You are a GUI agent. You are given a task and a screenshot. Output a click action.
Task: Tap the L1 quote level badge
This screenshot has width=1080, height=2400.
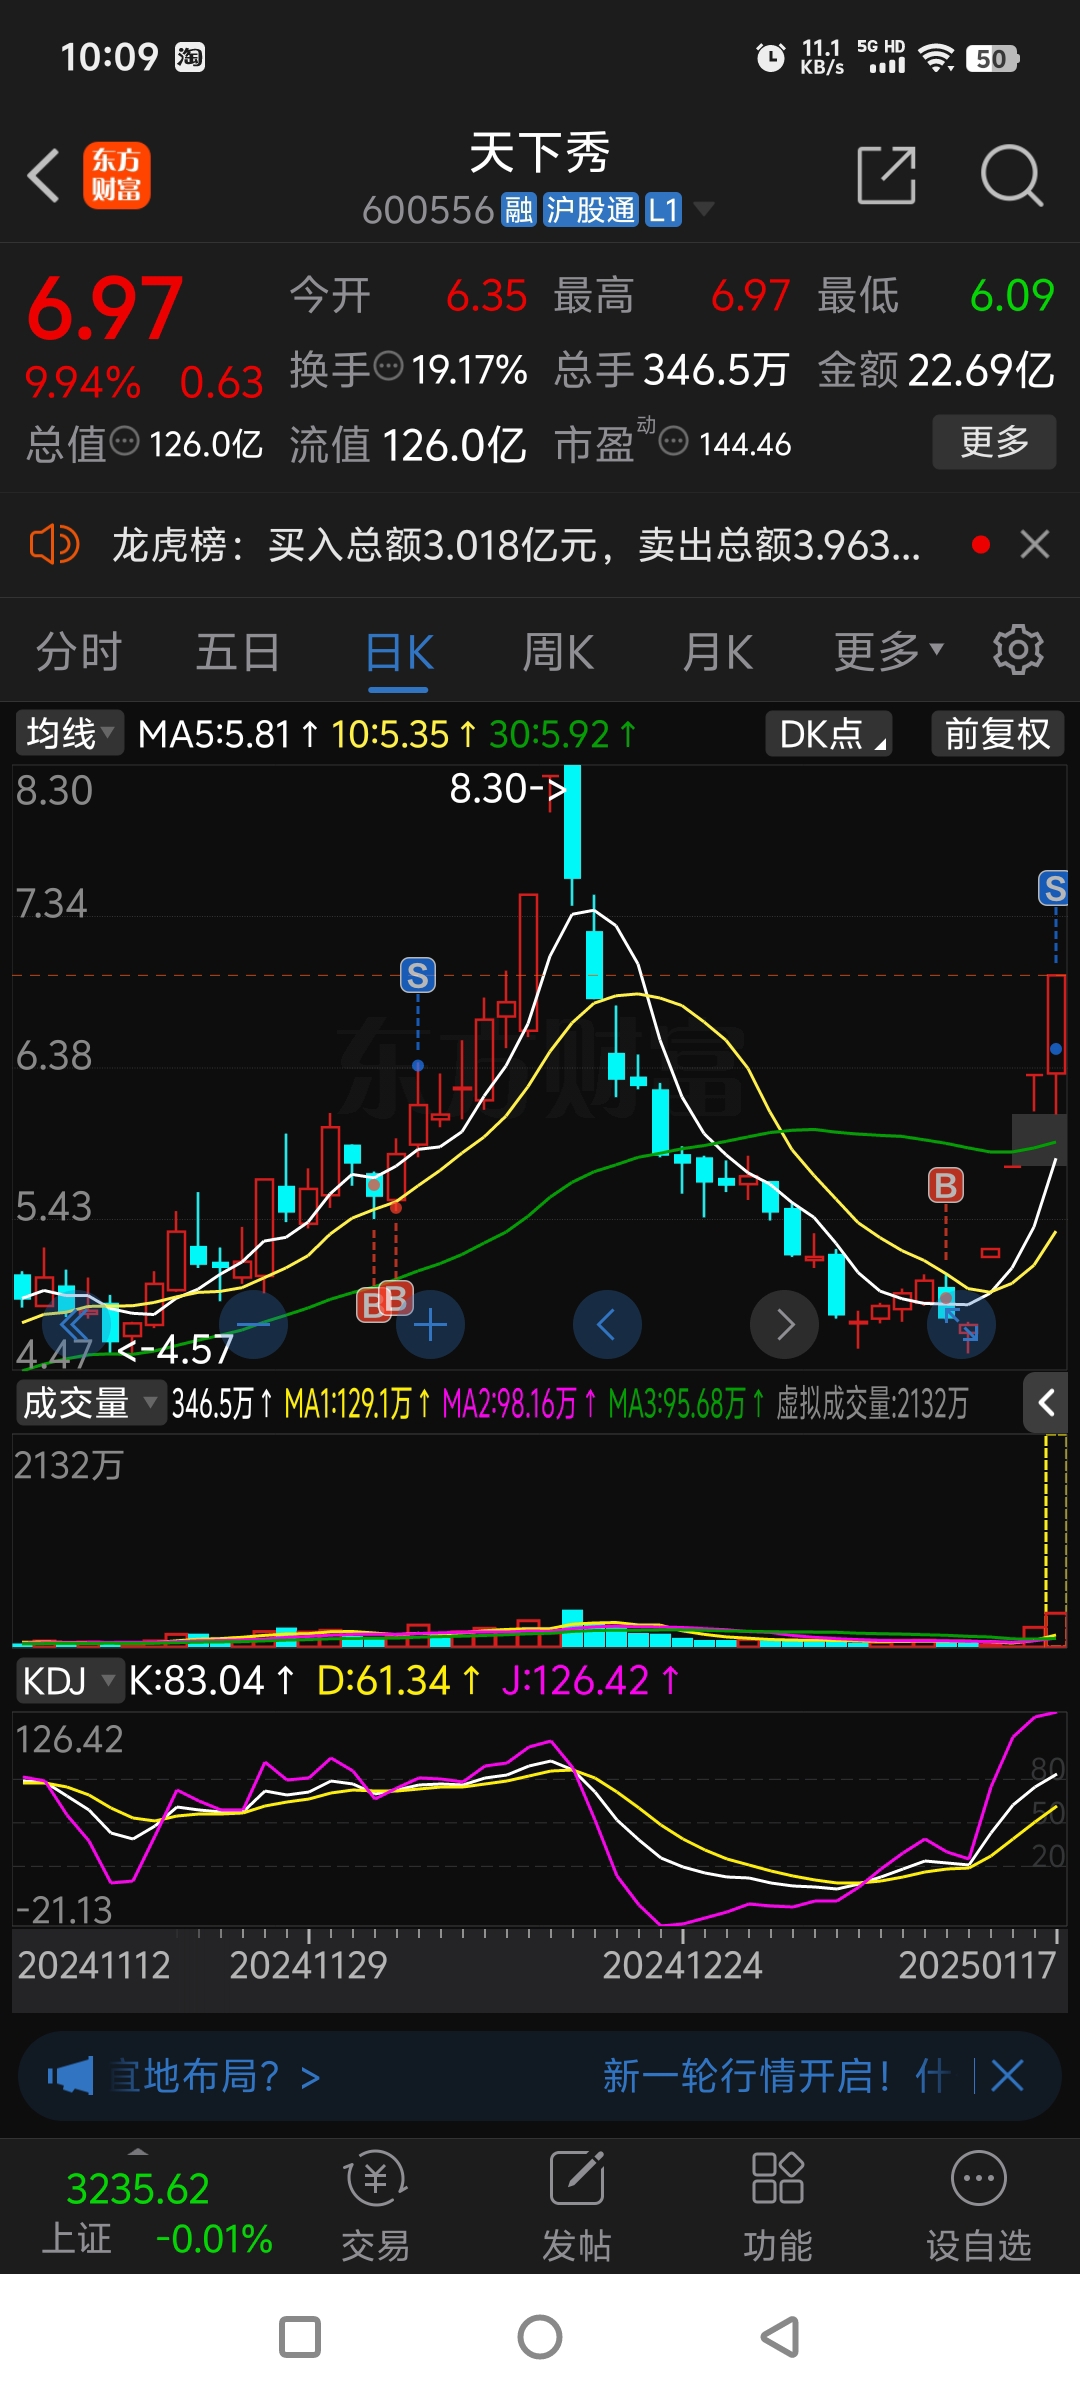(x=663, y=210)
